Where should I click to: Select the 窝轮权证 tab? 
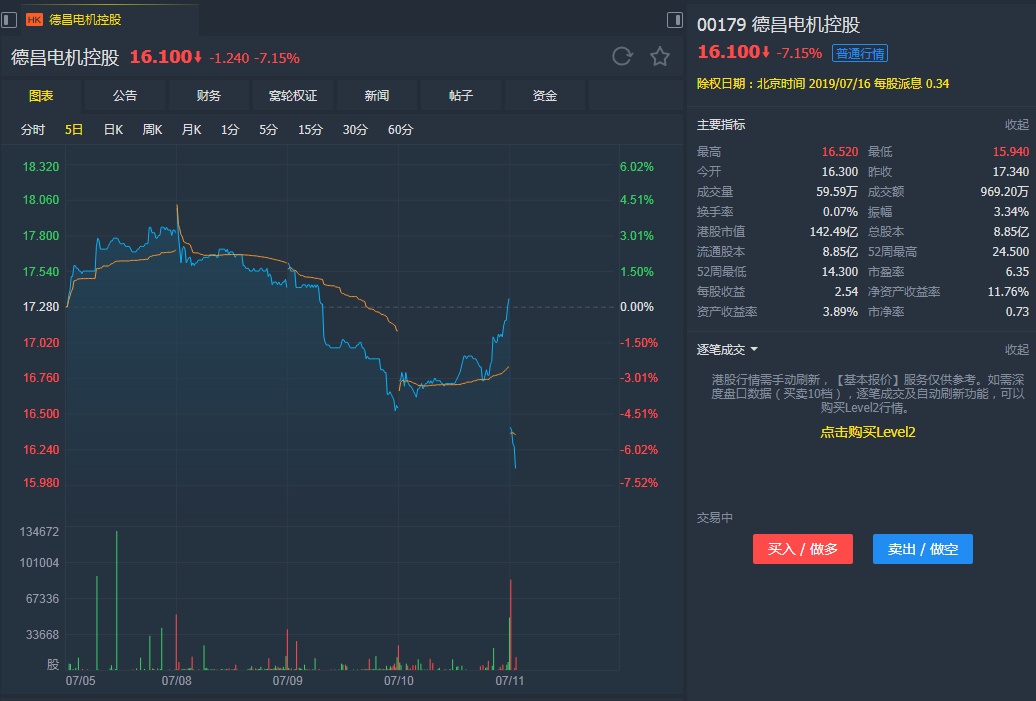[x=293, y=96]
